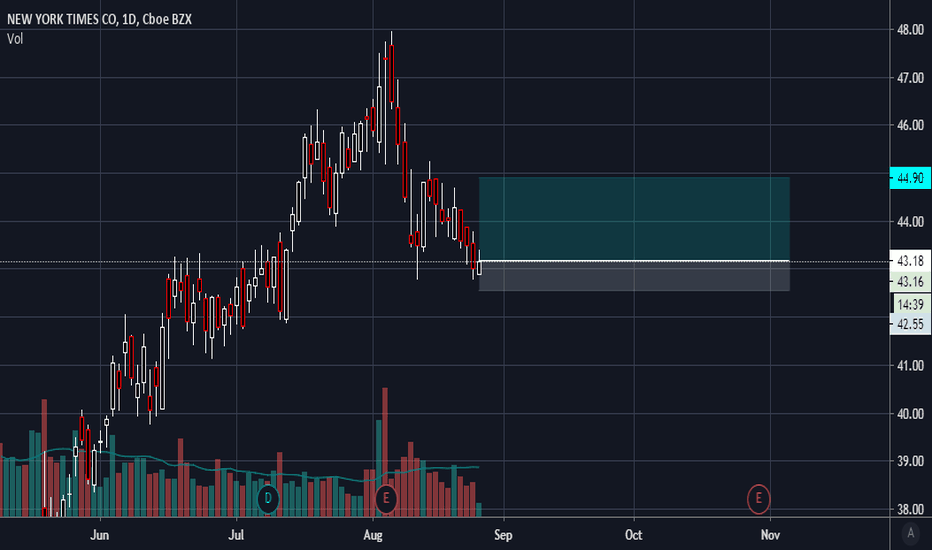Click the 44.00 price axis label

910,222
